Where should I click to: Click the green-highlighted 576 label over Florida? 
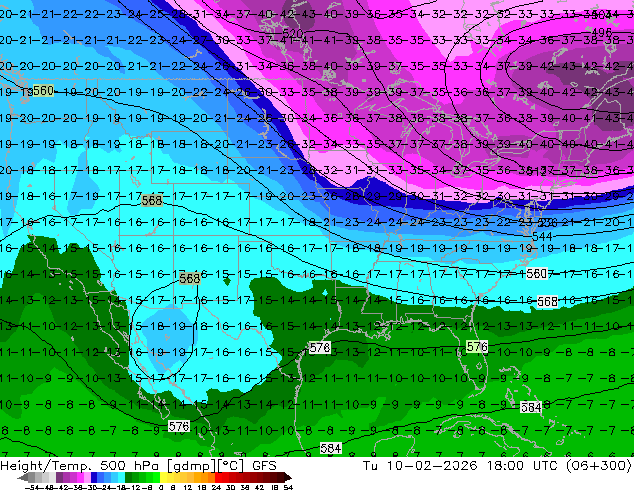(477, 347)
